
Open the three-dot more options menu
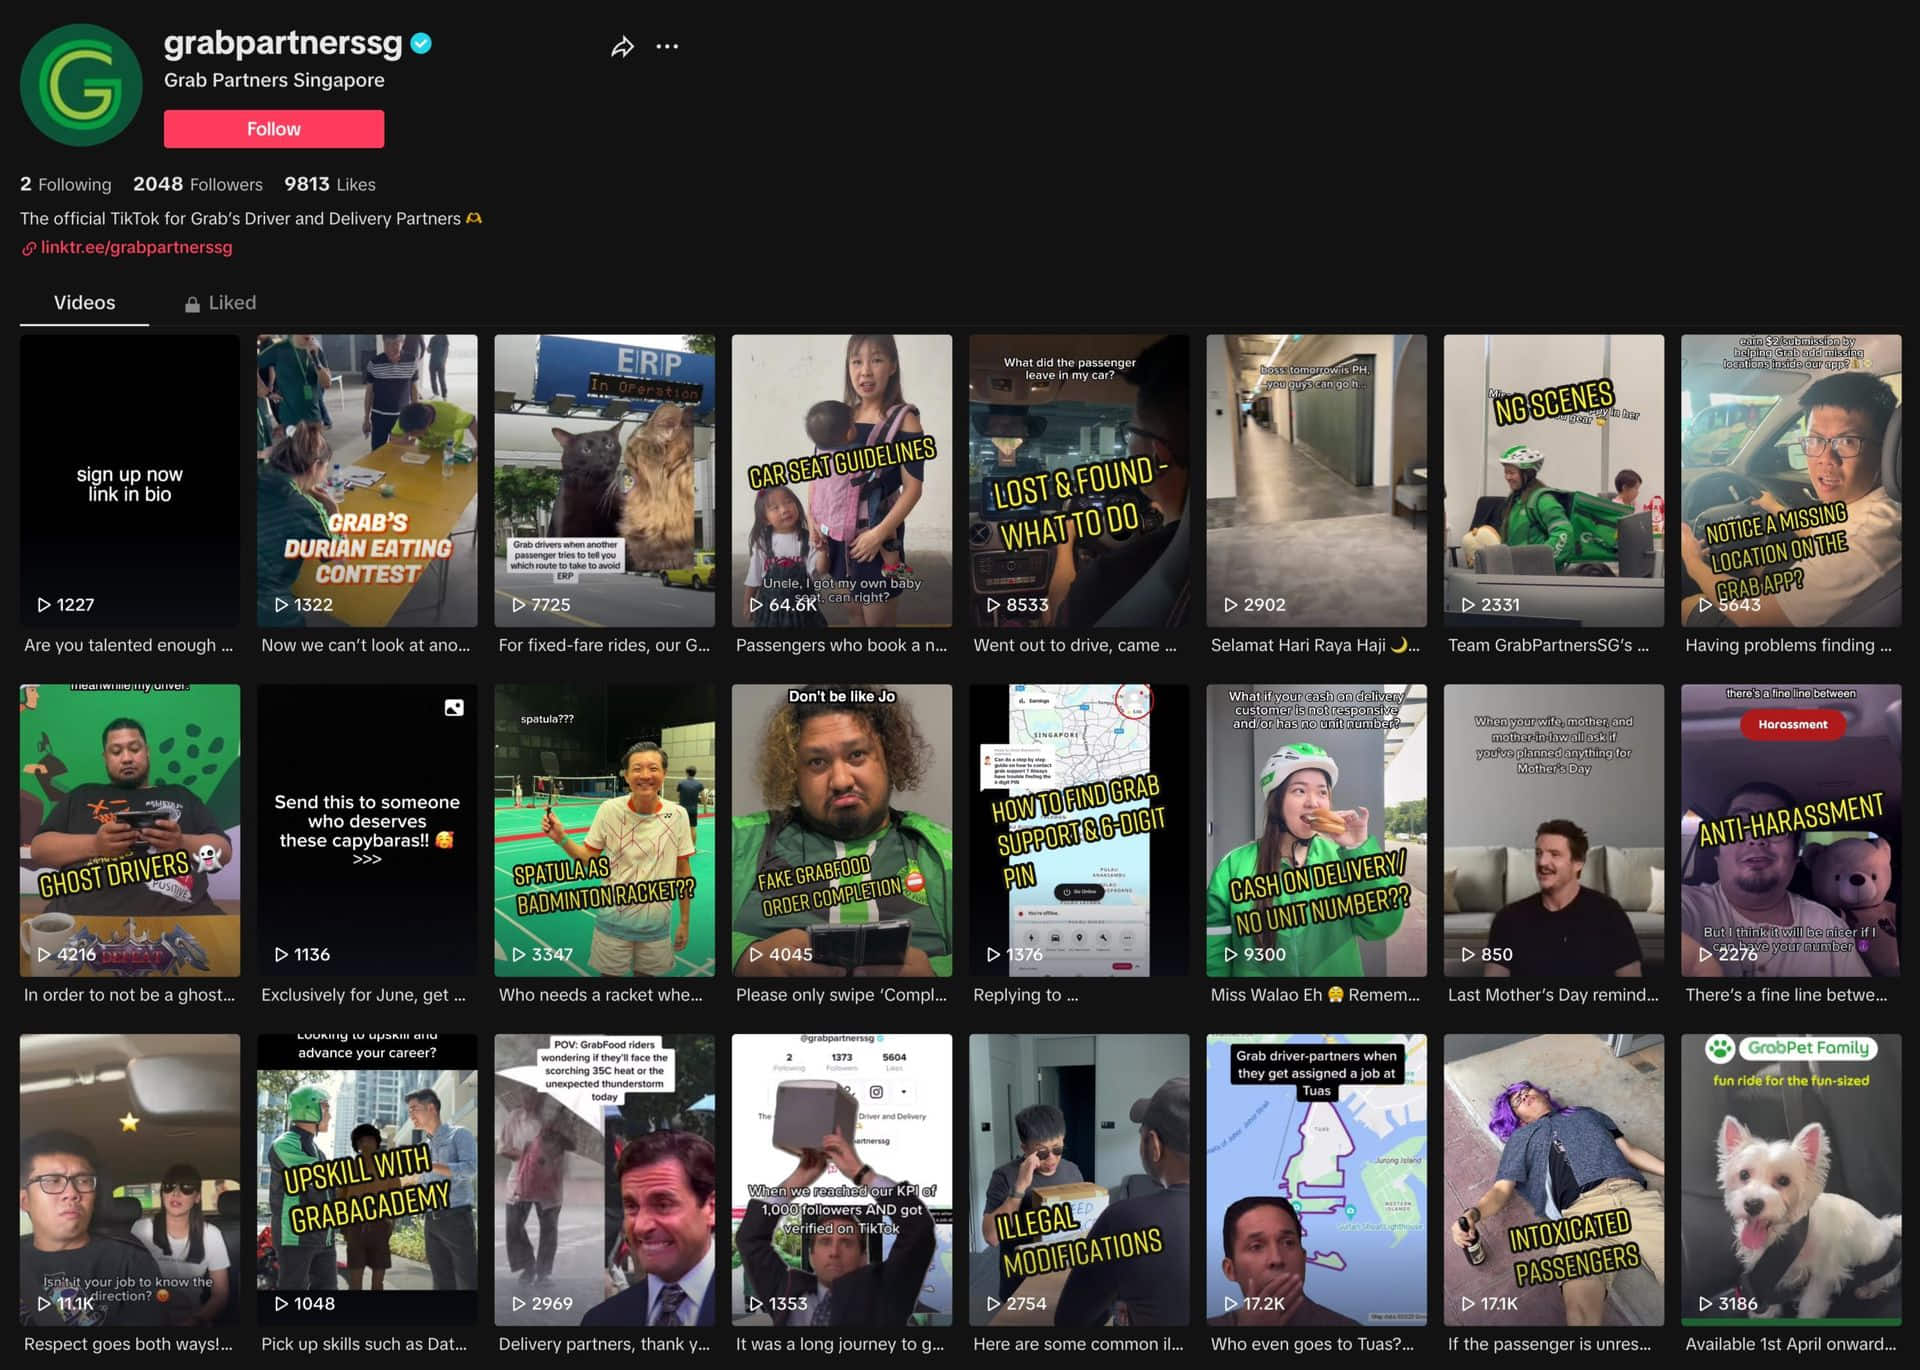coord(667,46)
